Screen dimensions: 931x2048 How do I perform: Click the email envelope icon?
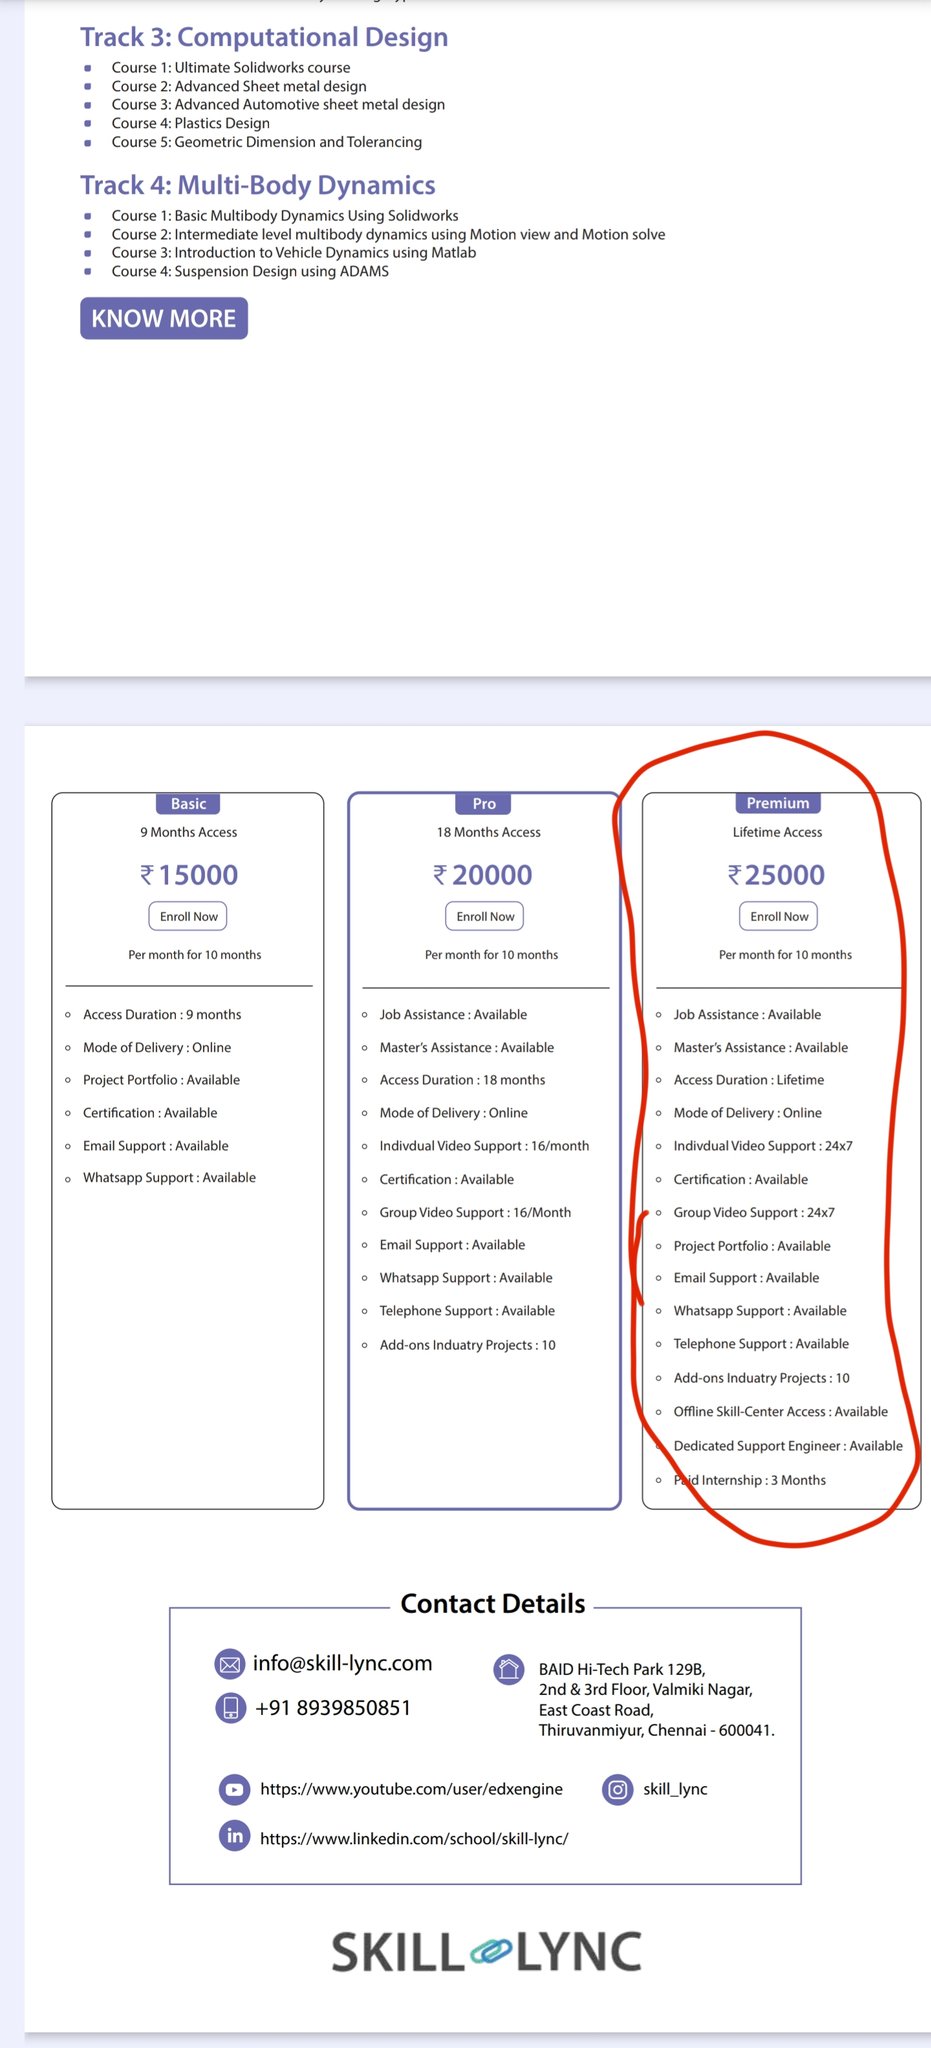[x=230, y=1664]
